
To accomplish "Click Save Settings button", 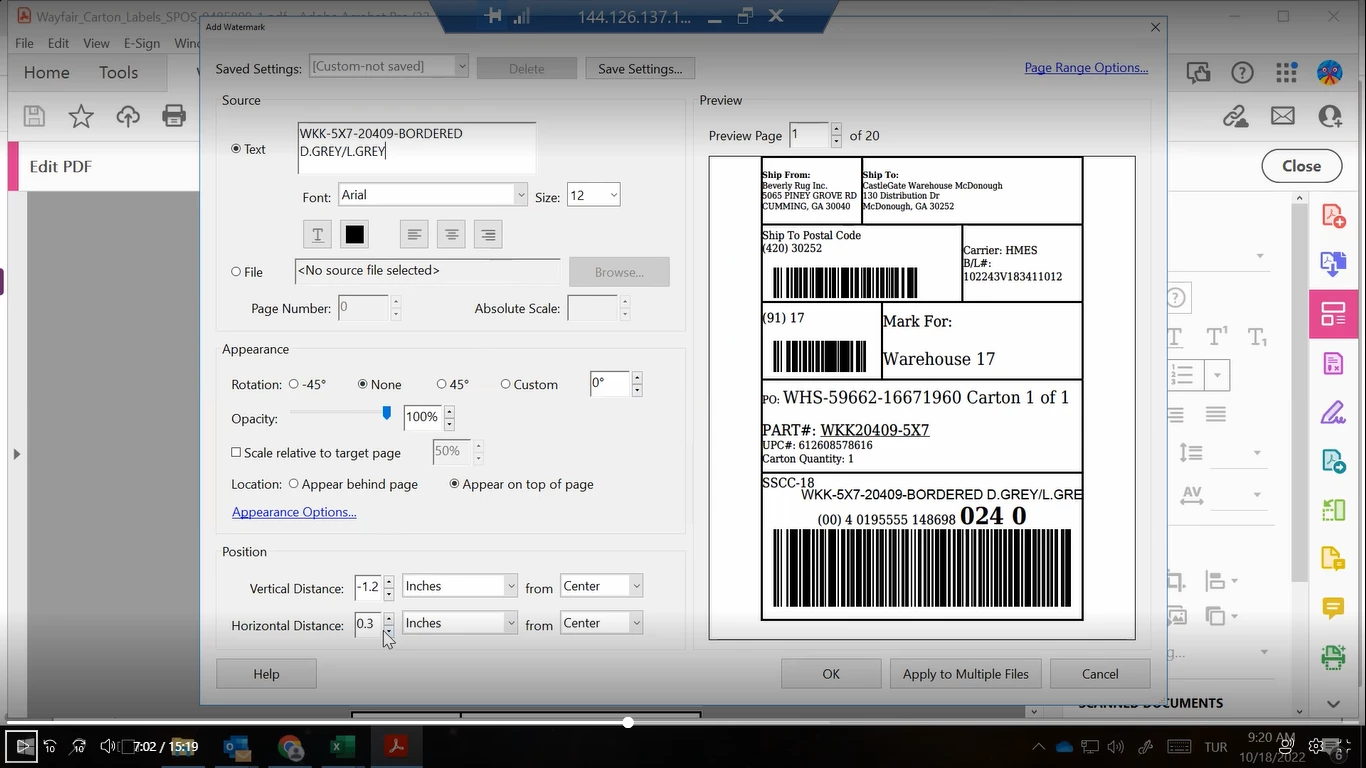I will pyautogui.click(x=640, y=68).
